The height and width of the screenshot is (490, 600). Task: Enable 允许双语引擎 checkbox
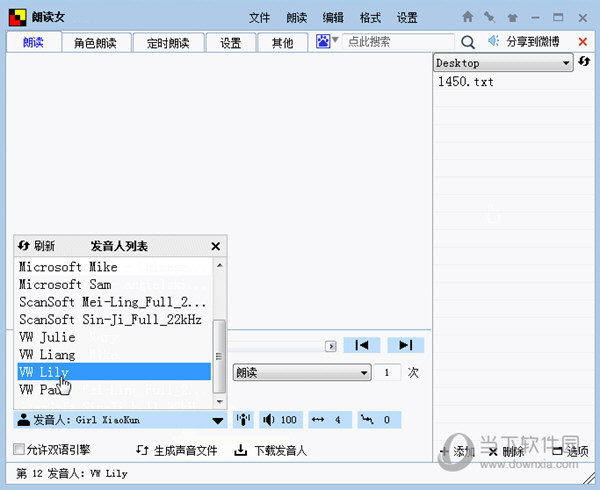pos(19,449)
